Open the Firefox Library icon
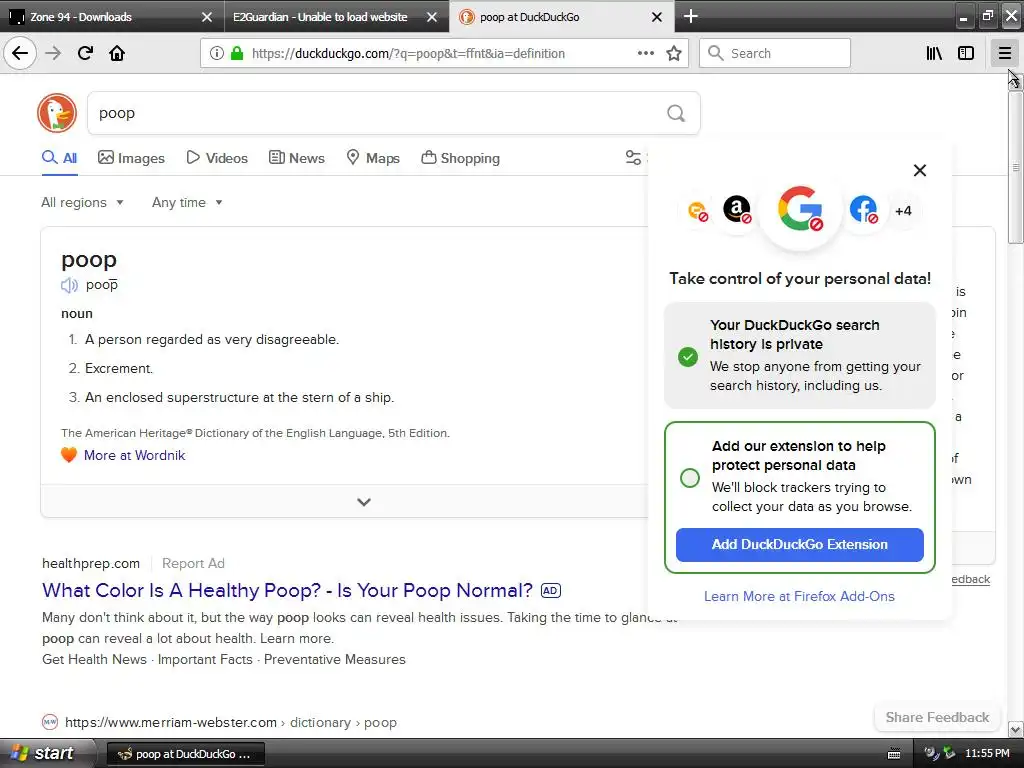Image resolution: width=1024 pixels, height=768 pixels. pos(934,53)
